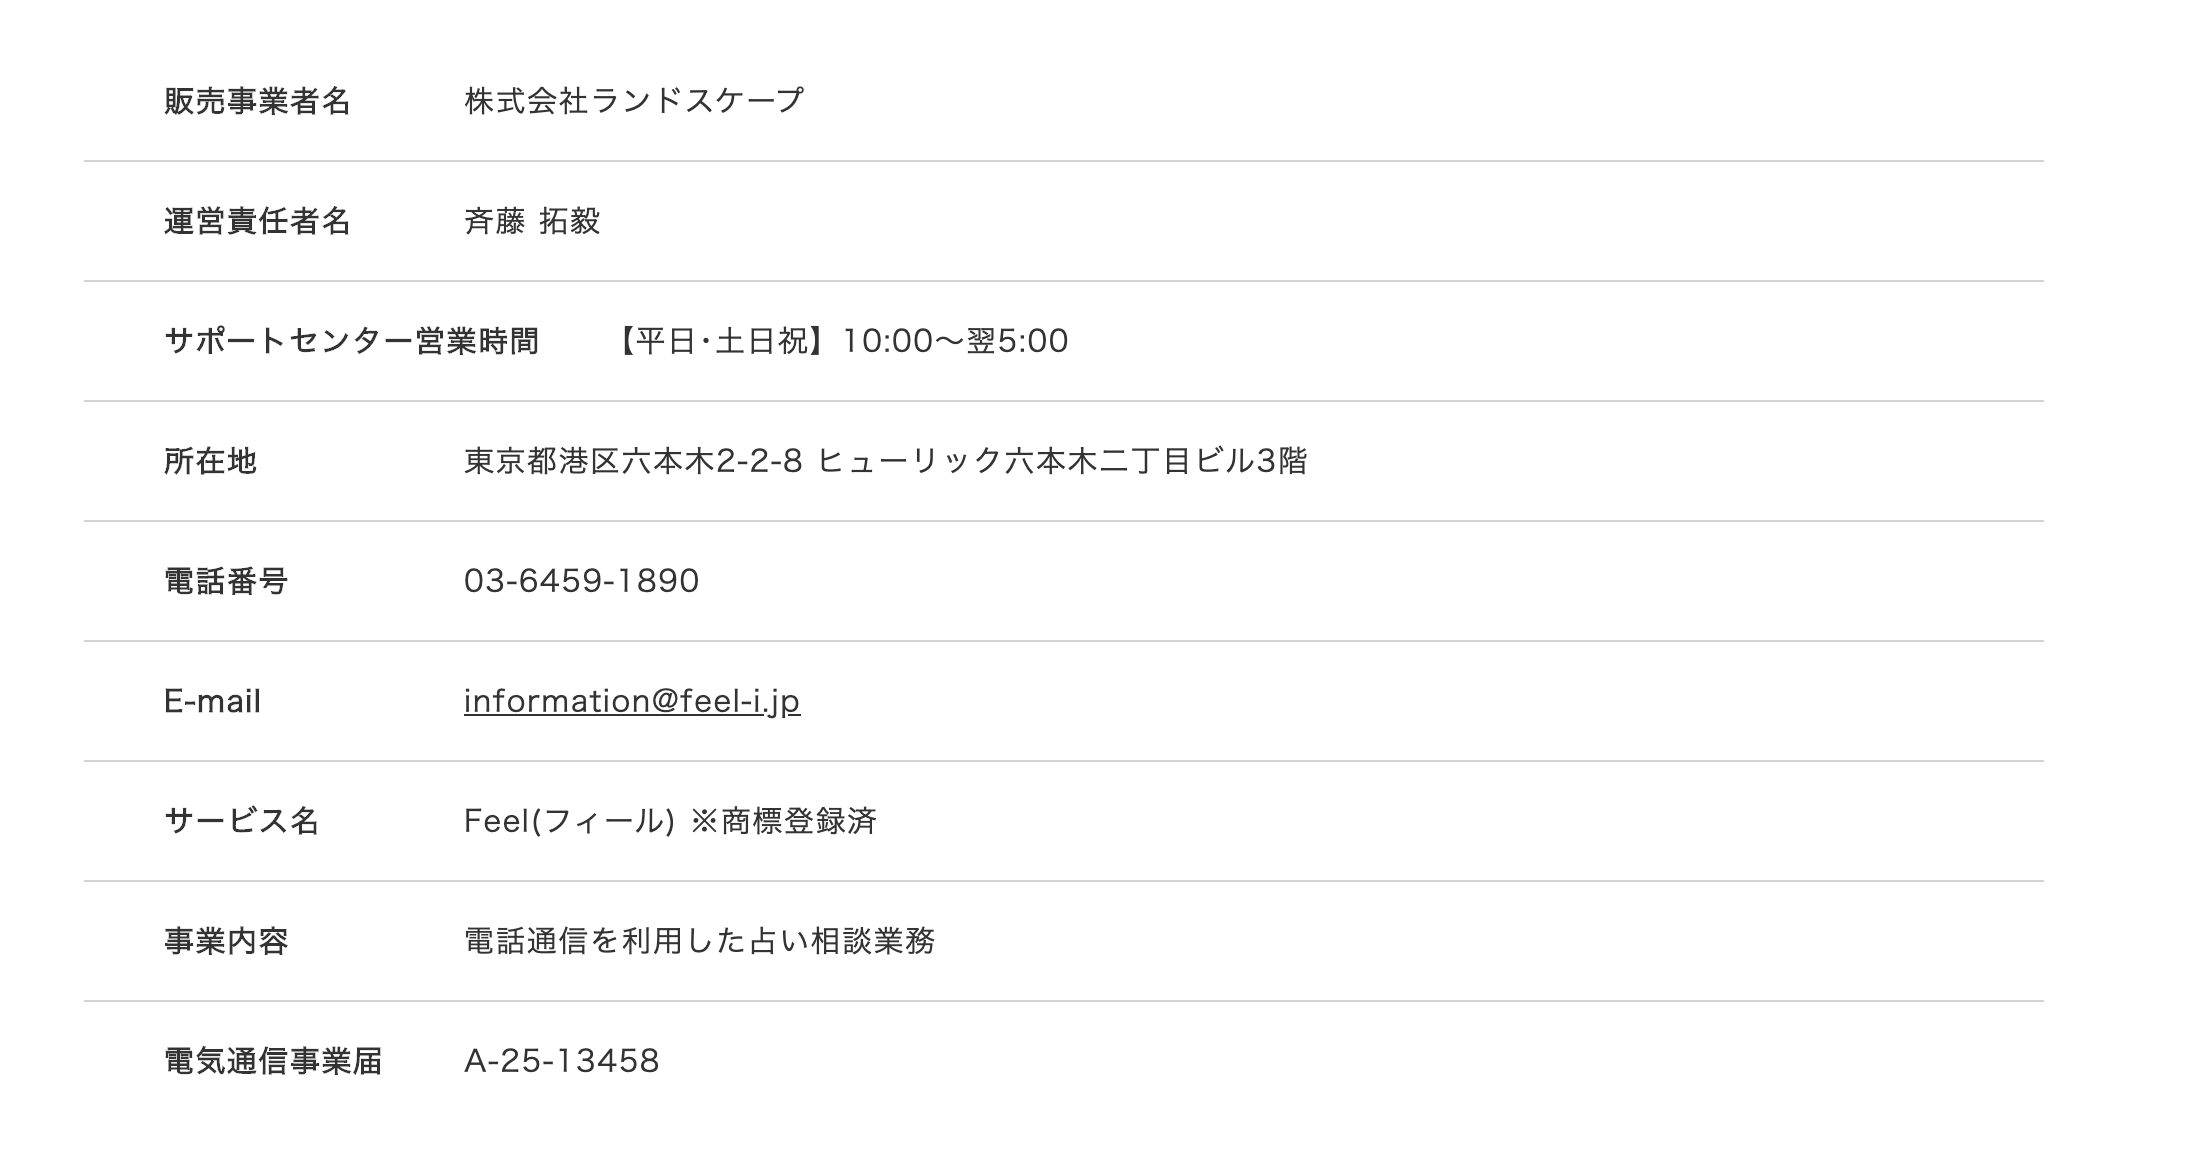Click the 電話通信を利用した占い相談業務 description
The image size is (2188, 1166).
click(x=699, y=941)
